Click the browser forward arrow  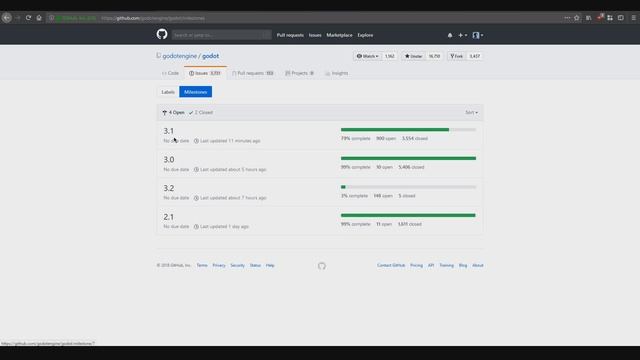coord(18,18)
